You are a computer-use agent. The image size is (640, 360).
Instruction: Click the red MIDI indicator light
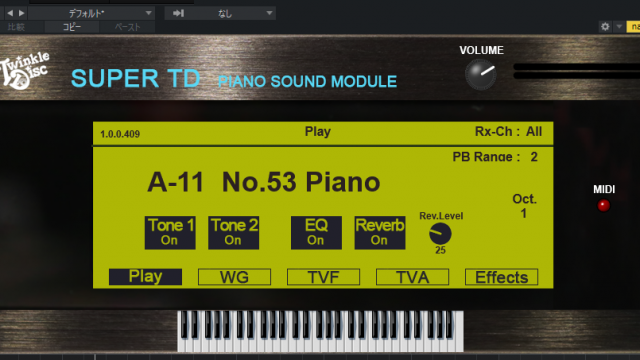coord(603,205)
